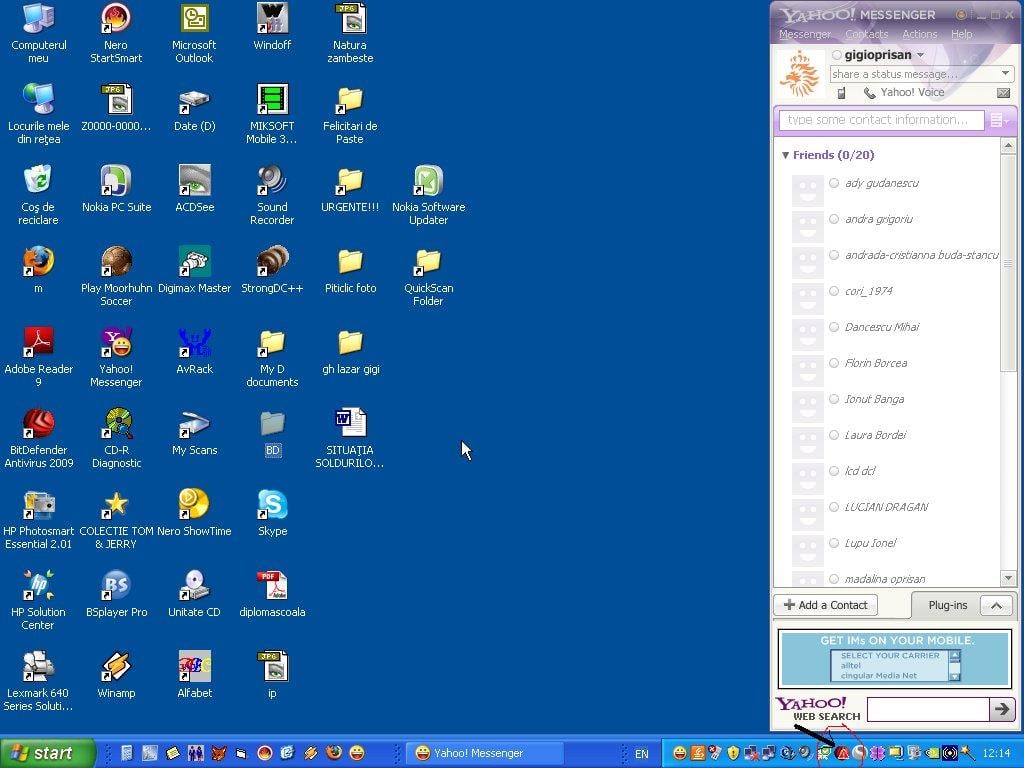Click Nero ShowTime shortcut

(x=194, y=512)
